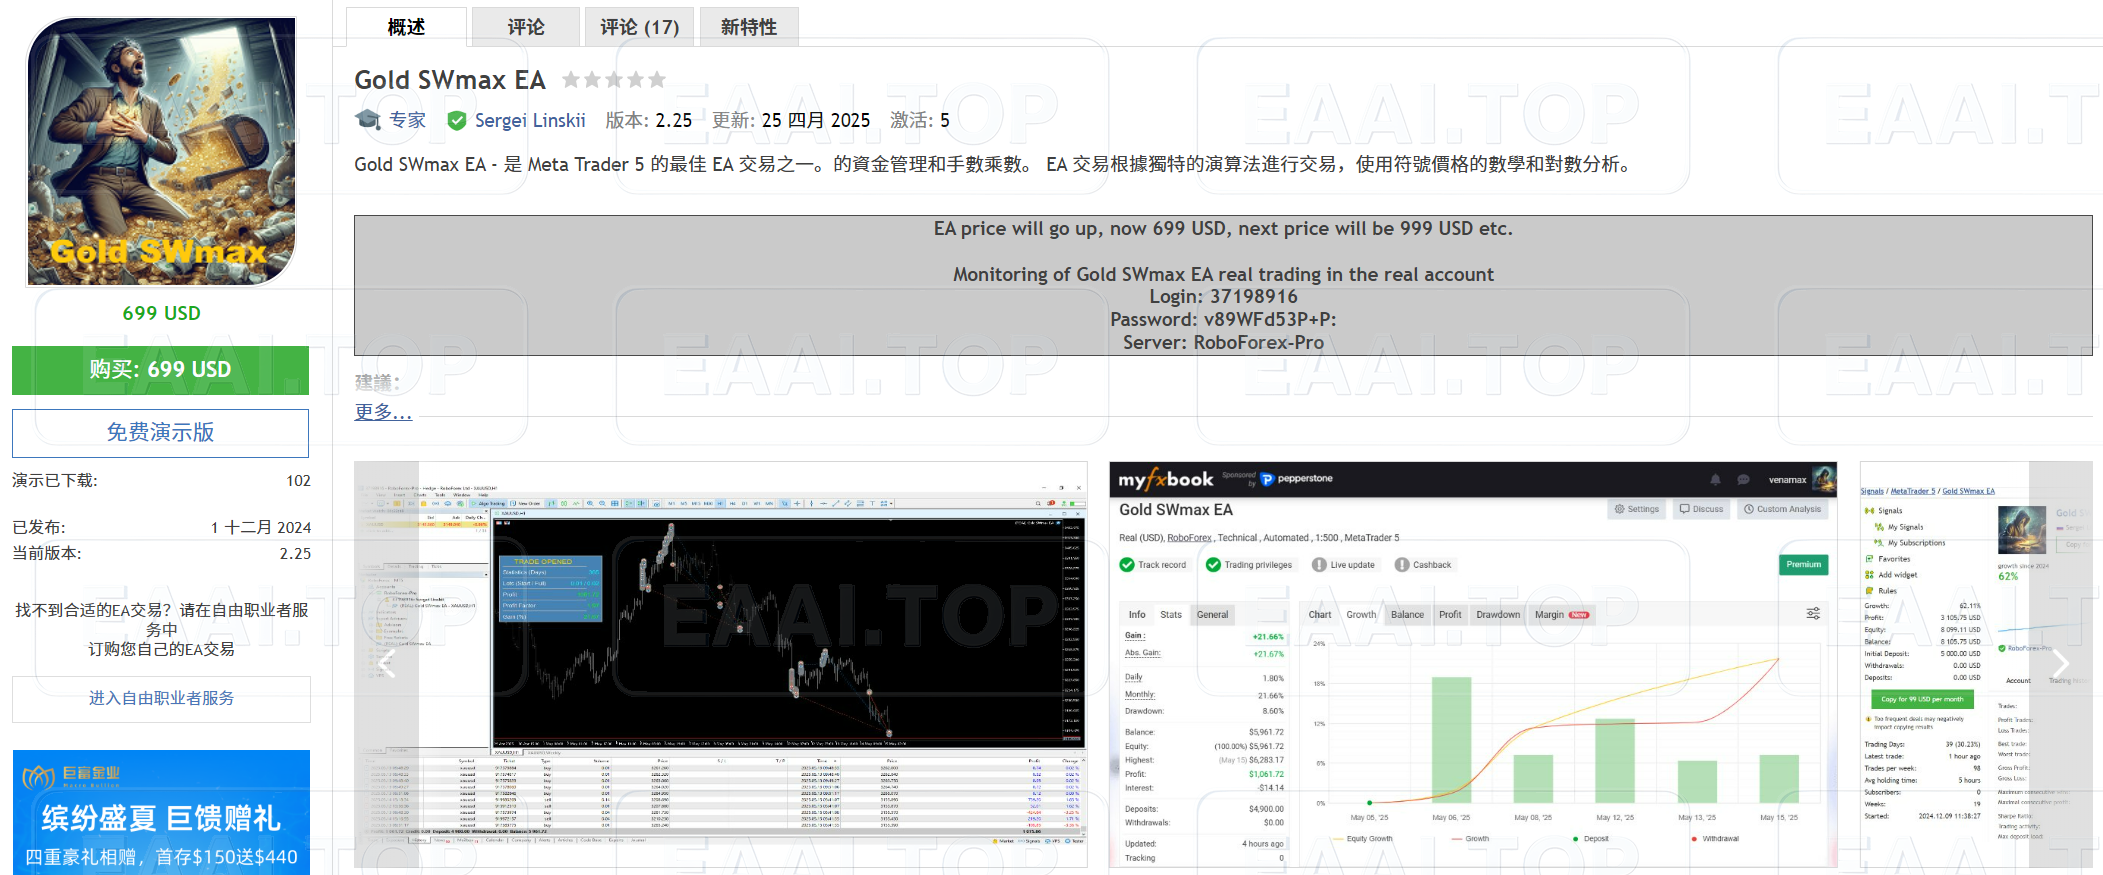Open My Signals in the signal sidebar
Screen dimensions: 2103x875
click(1905, 527)
